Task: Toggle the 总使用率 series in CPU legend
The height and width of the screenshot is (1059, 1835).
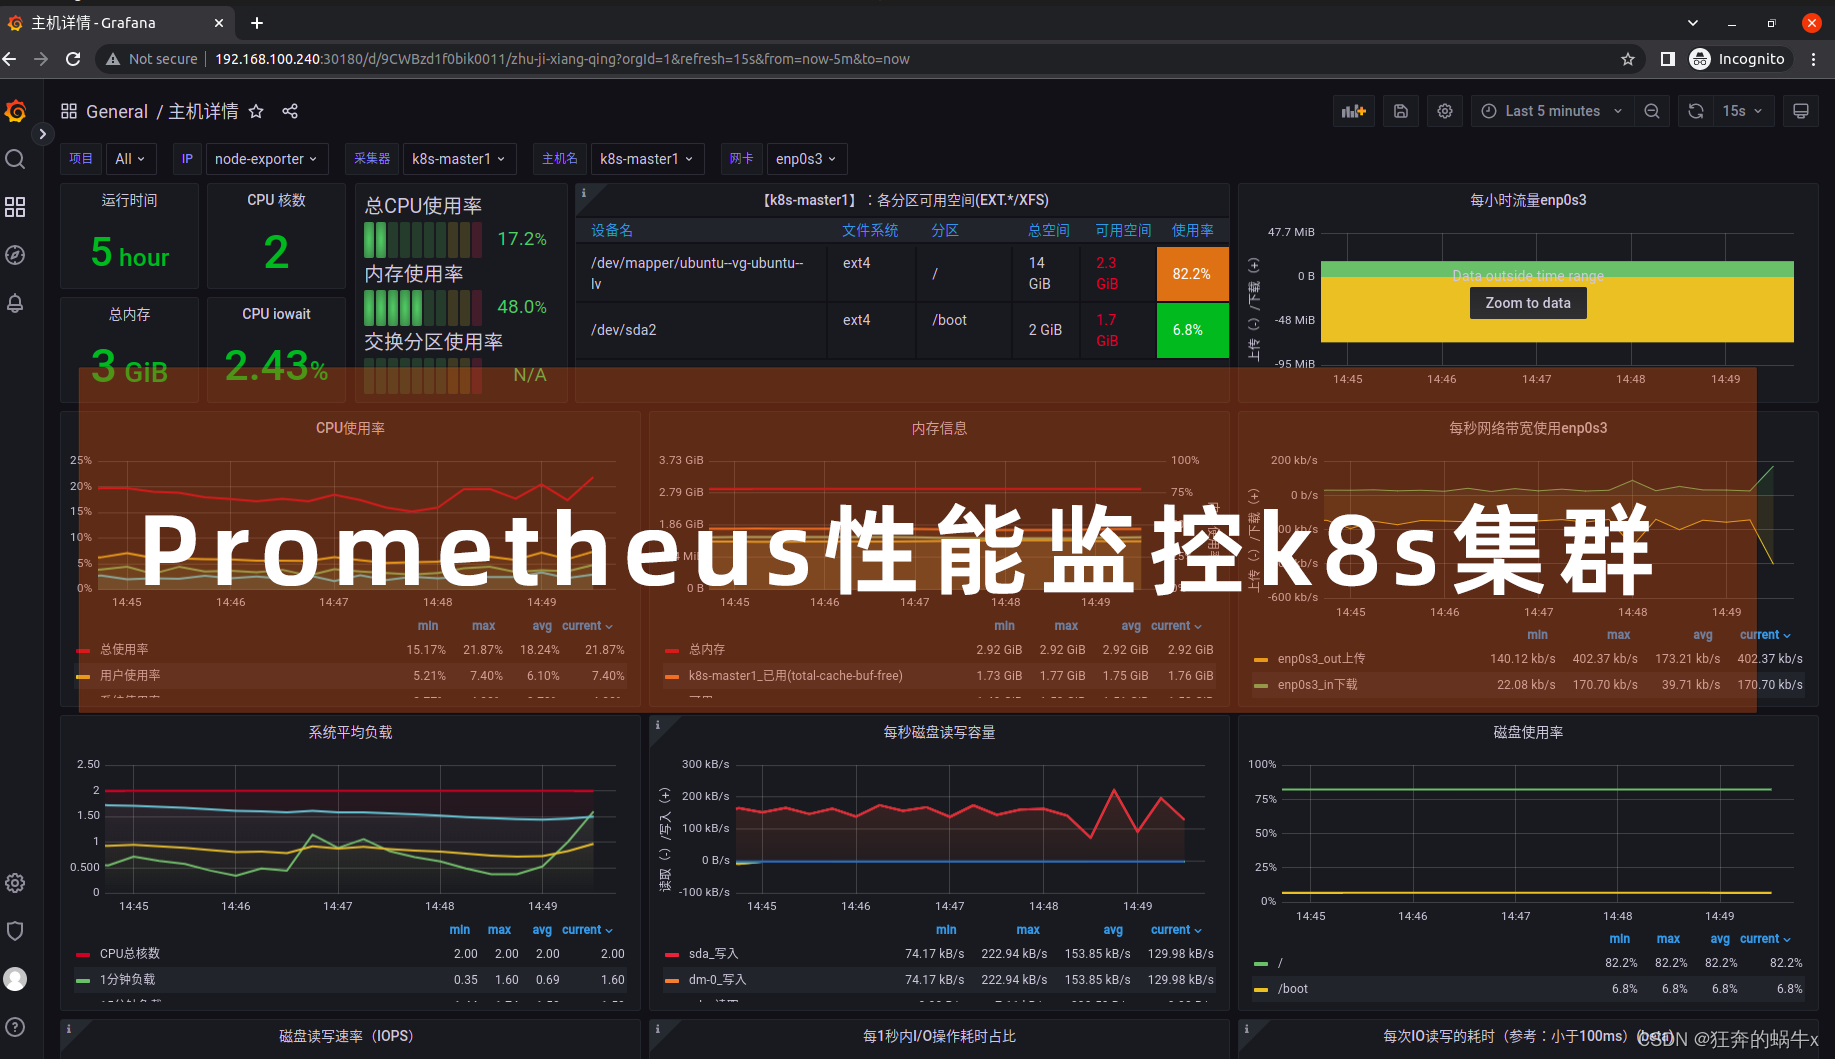Action: click(x=124, y=650)
